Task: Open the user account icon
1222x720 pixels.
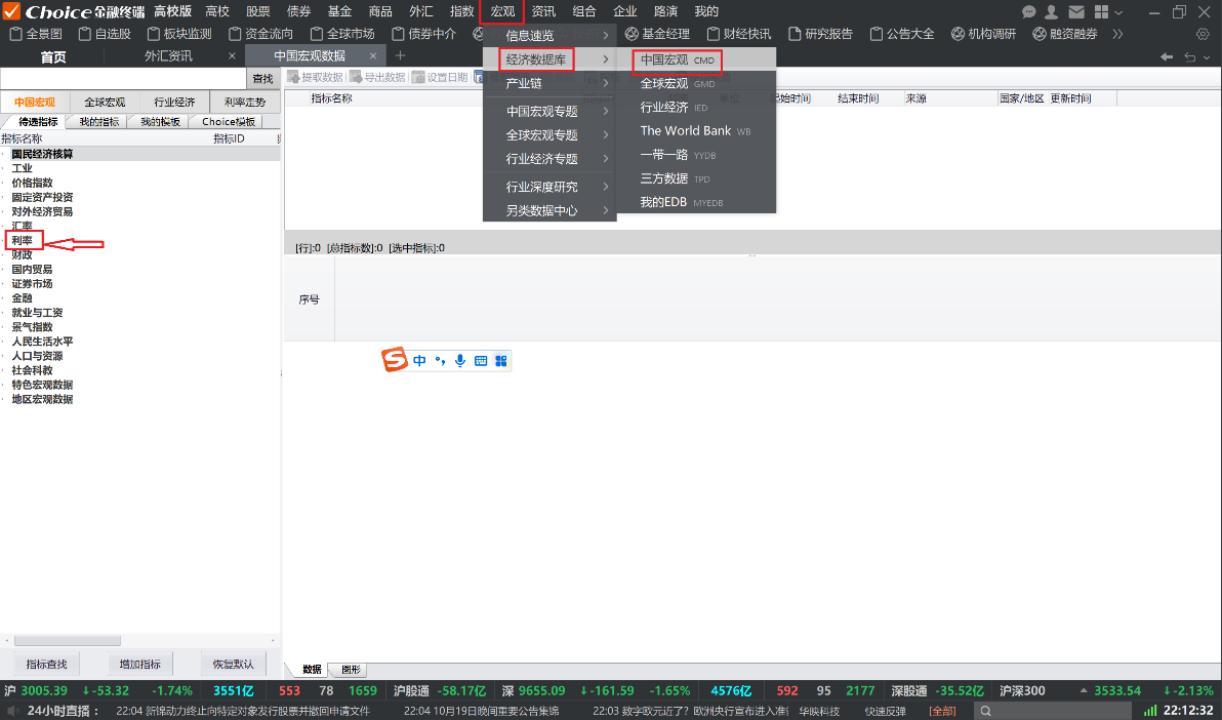Action: click(x=1052, y=12)
